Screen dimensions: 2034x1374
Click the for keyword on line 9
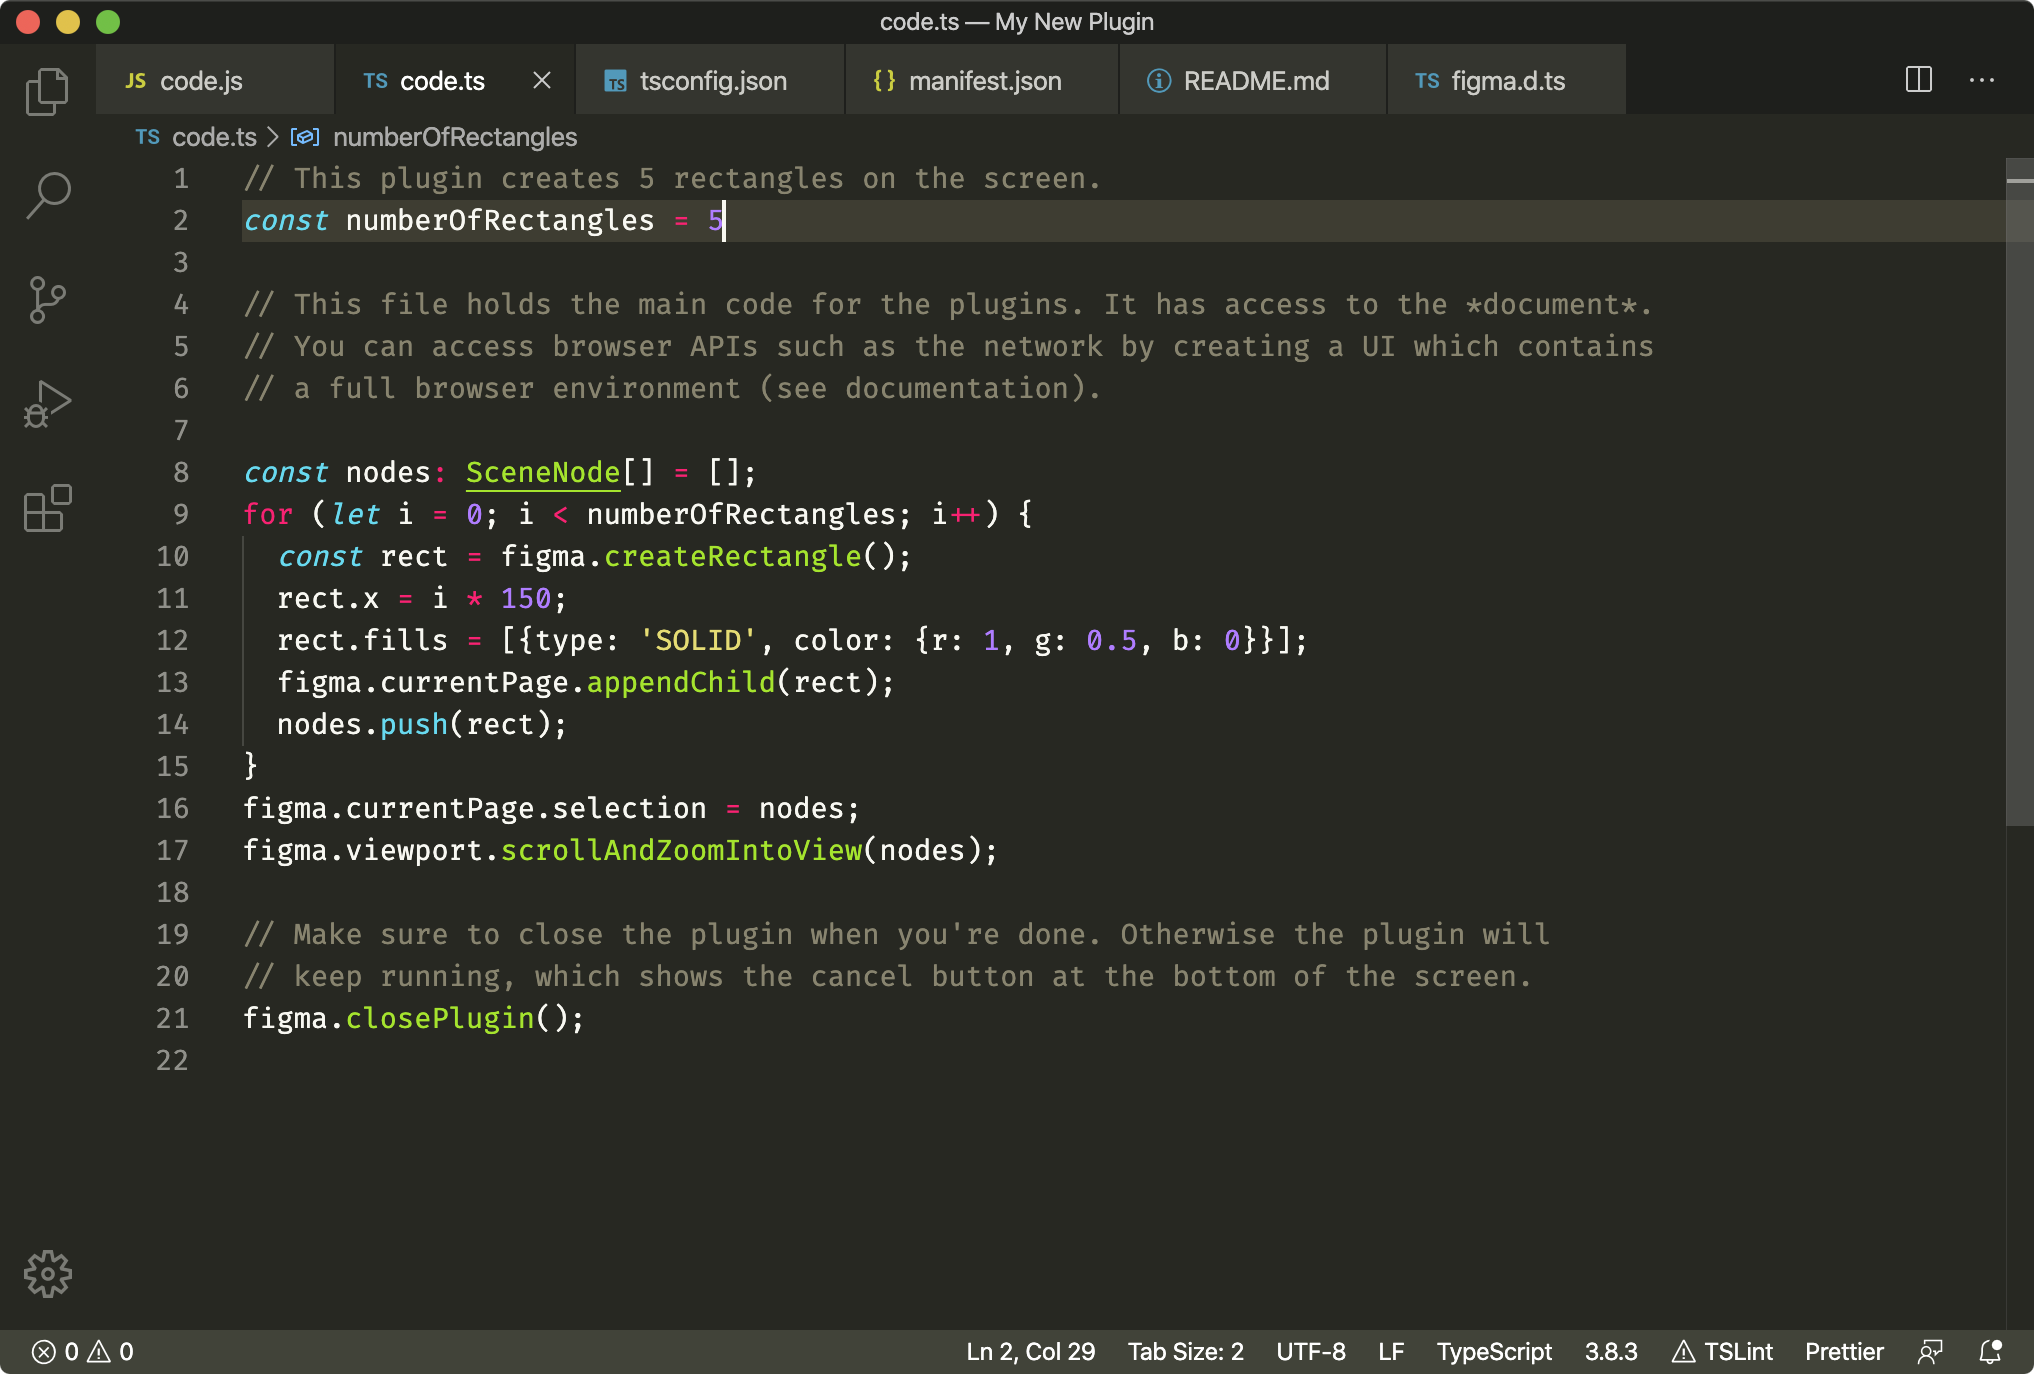[268, 514]
